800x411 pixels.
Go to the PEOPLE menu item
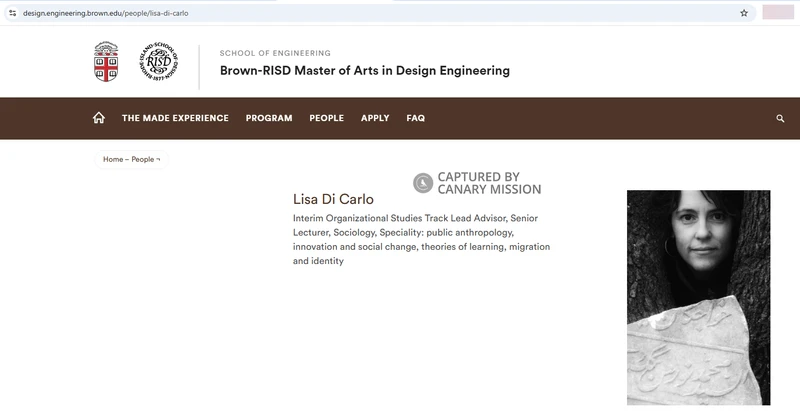pos(327,118)
